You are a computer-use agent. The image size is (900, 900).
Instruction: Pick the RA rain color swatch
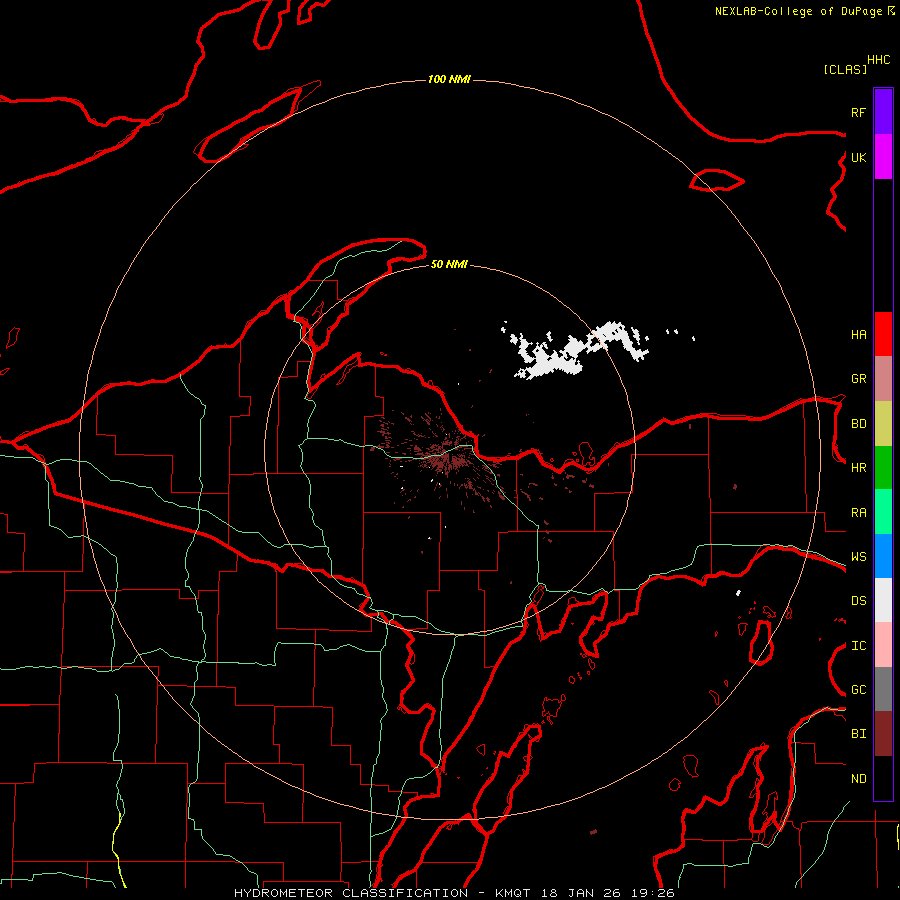tap(883, 512)
